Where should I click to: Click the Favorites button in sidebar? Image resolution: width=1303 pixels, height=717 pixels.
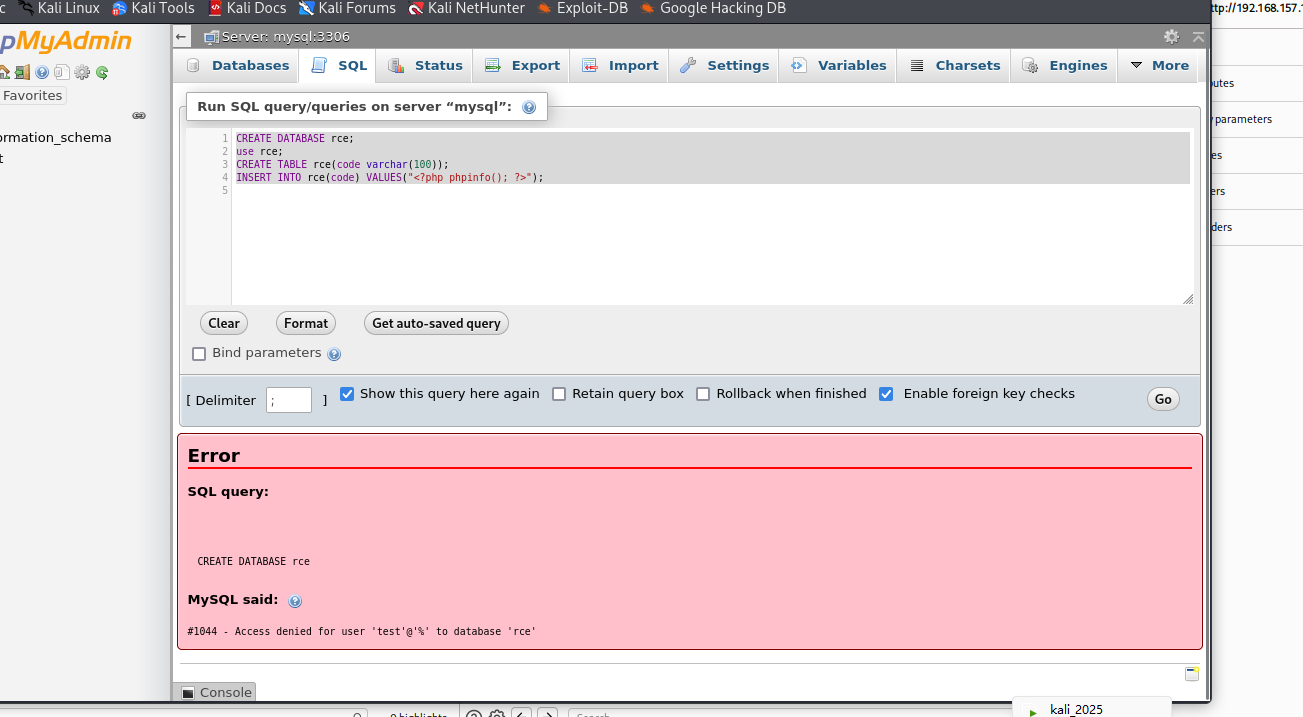[x=32, y=96]
